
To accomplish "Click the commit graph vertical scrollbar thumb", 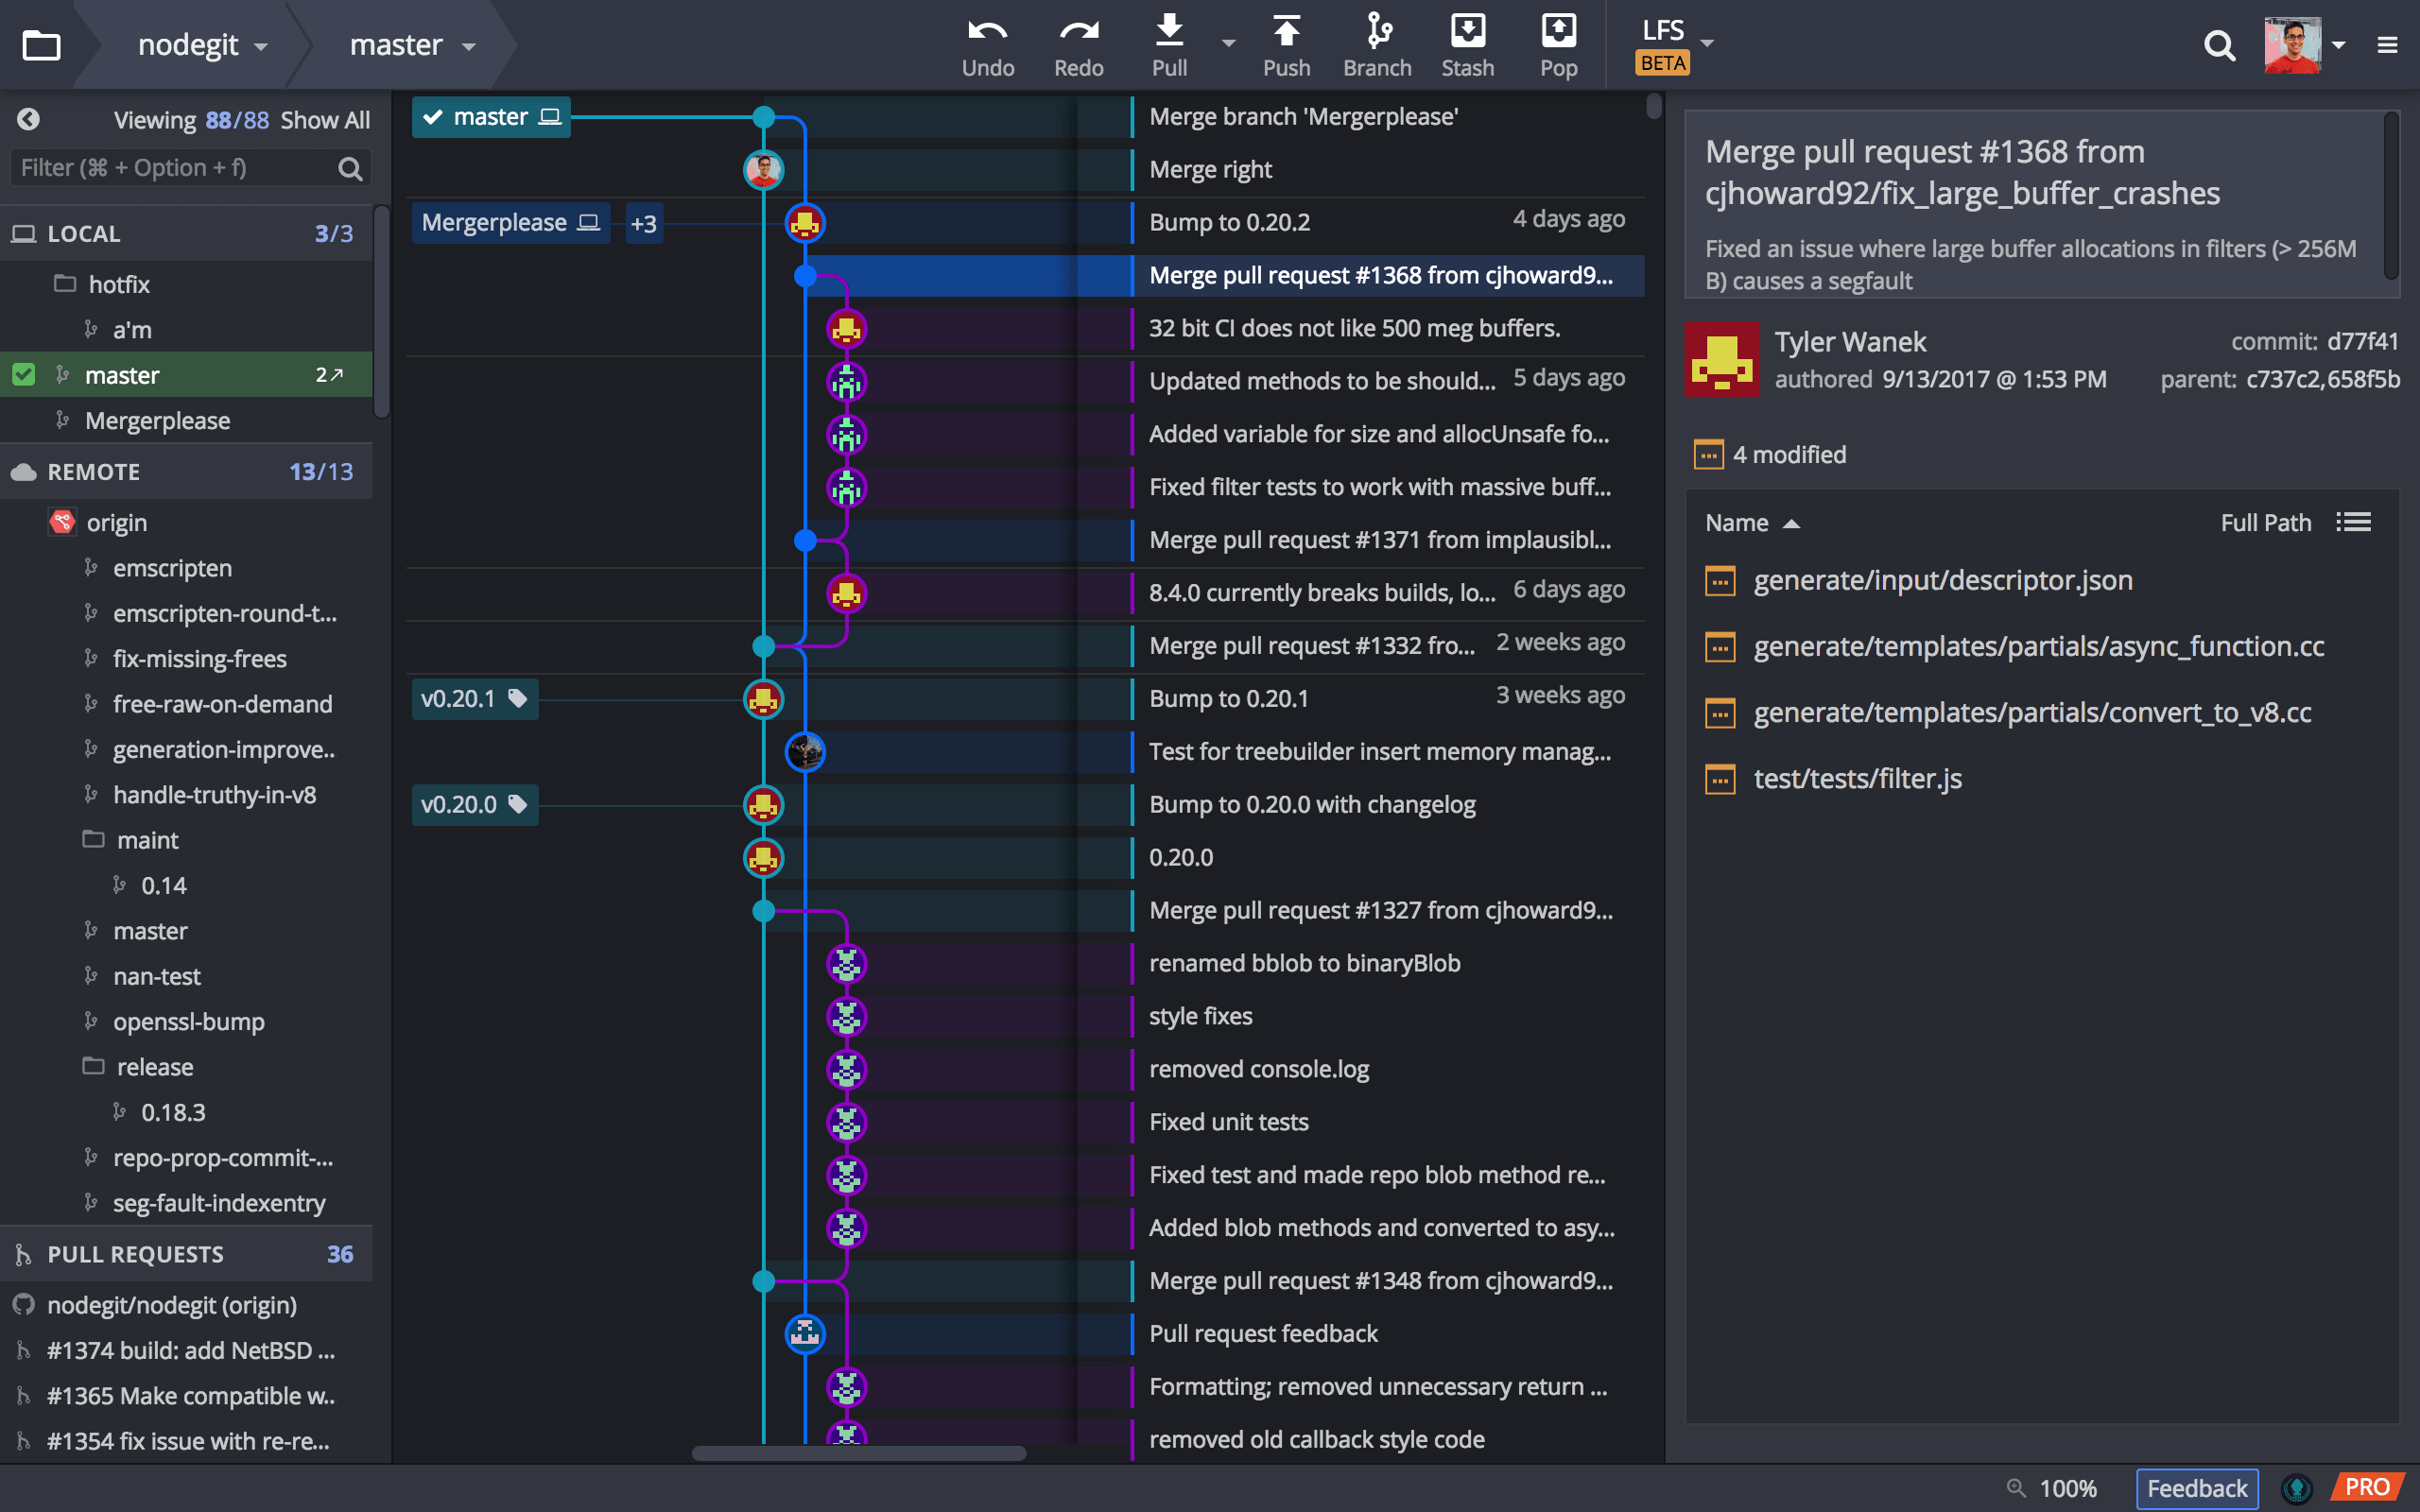I will (1654, 105).
